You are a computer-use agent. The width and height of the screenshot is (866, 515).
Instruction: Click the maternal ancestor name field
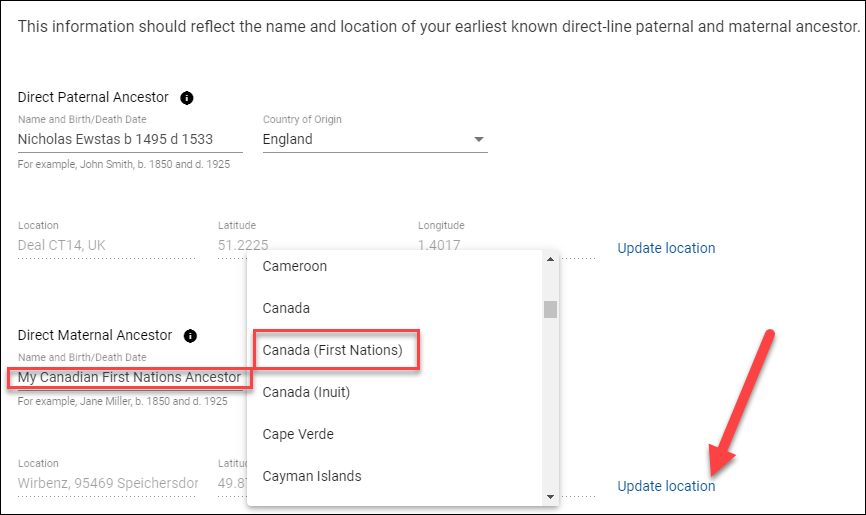click(130, 377)
